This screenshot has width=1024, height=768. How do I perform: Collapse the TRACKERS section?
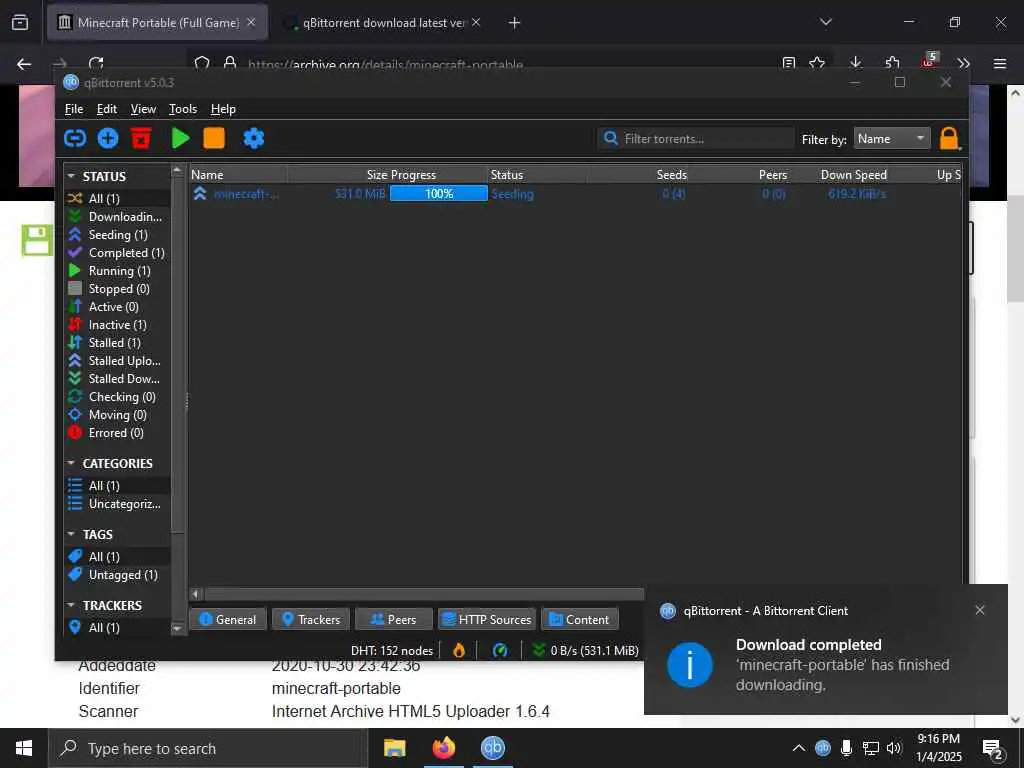(71, 605)
